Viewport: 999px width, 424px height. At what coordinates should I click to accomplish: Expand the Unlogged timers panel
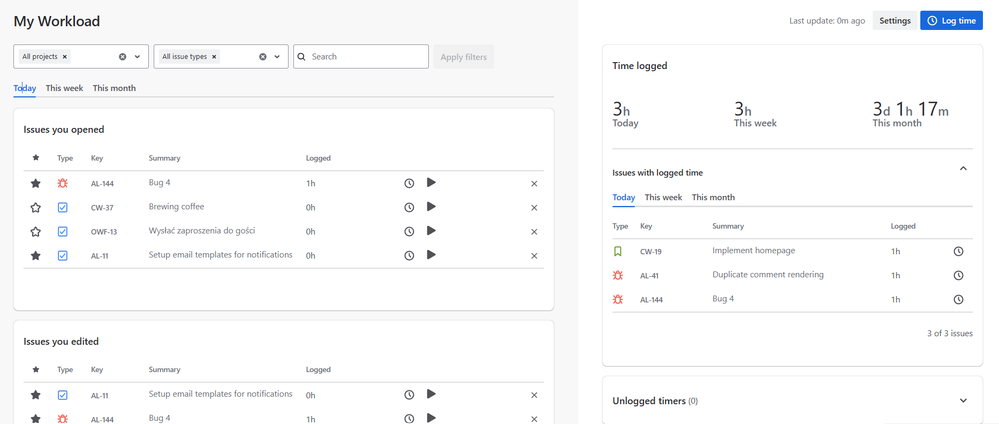point(963,400)
